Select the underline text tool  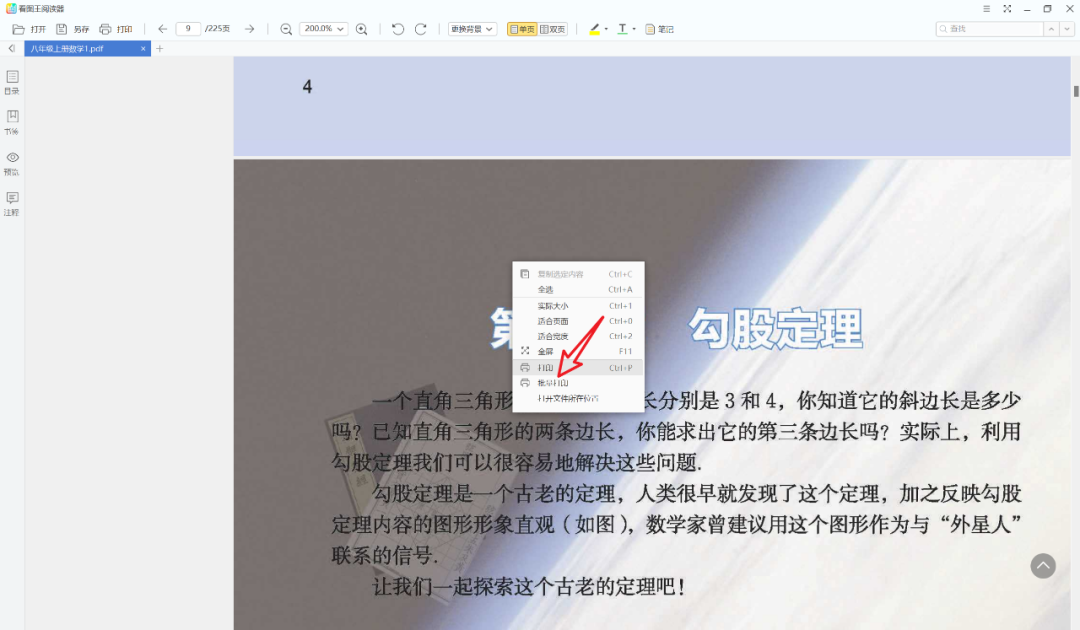coord(623,29)
